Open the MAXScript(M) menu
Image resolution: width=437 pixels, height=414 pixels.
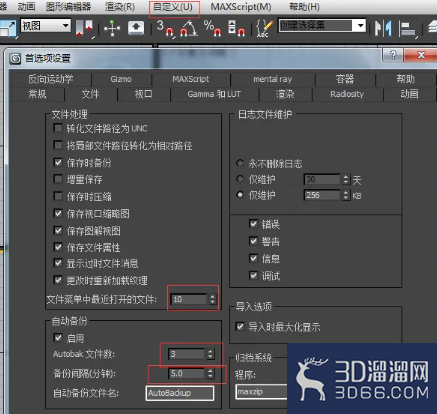click(x=241, y=7)
